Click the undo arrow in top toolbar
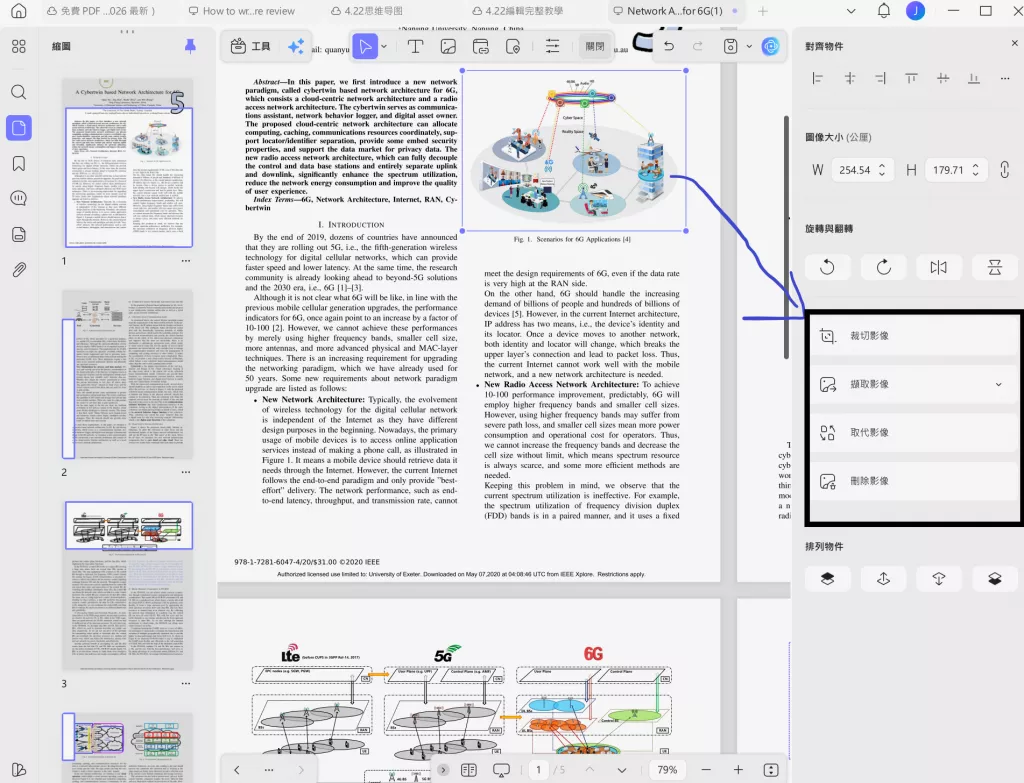This screenshot has width=1024, height=783. pyautogui.click(x=669, y=46)
